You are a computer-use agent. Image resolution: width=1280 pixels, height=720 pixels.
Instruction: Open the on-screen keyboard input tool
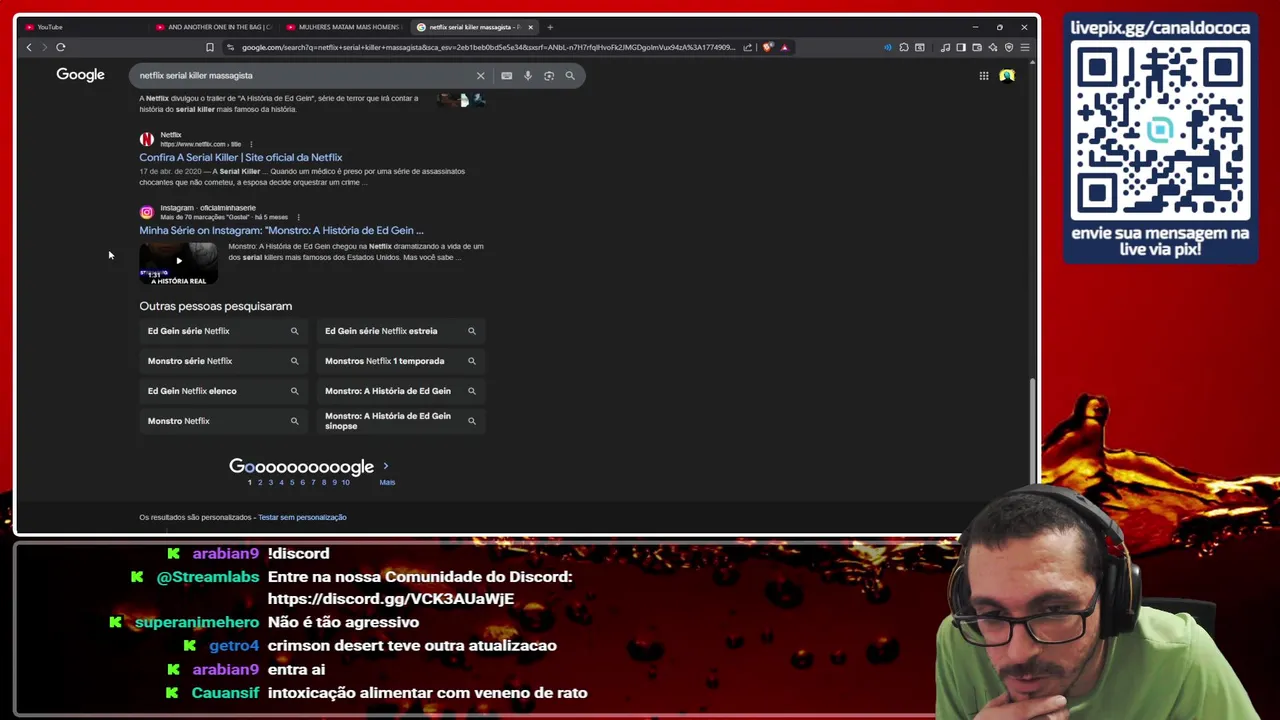click(506, 75)
